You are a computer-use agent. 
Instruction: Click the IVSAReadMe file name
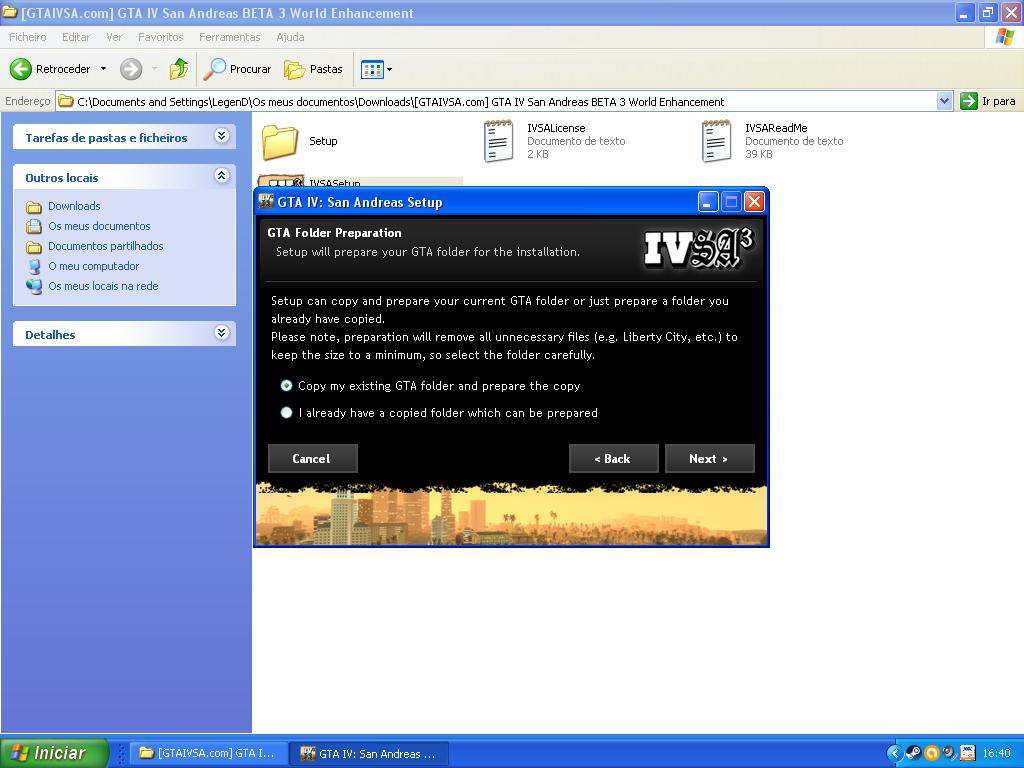point(776,128)
